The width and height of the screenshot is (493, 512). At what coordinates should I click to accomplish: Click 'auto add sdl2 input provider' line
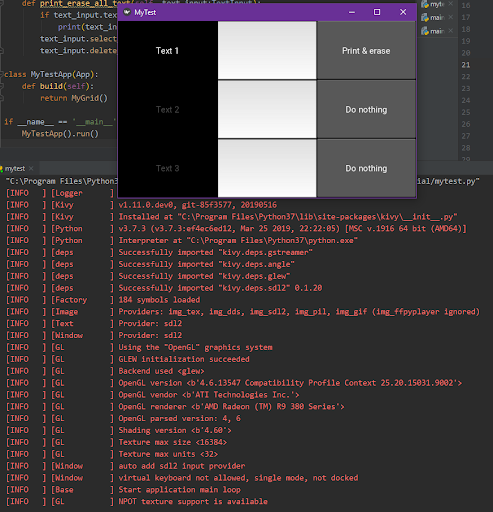[126, 466]
